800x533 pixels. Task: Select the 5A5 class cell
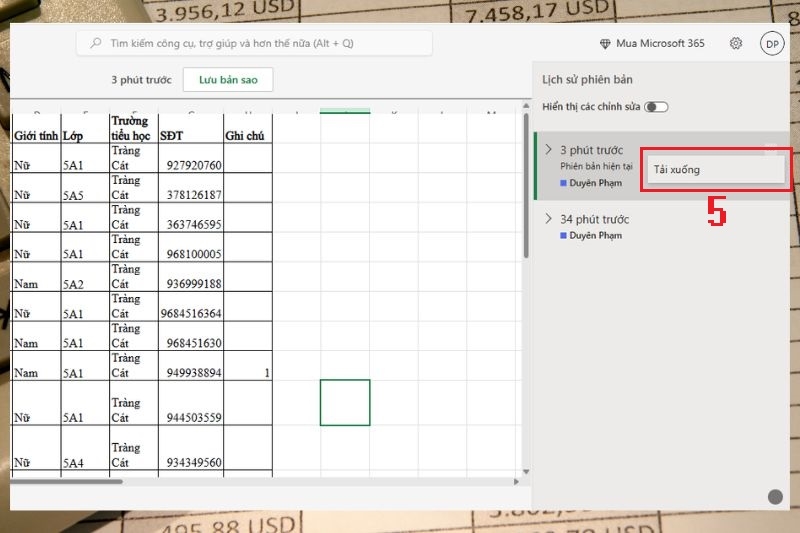pyautogui.click(x=85, y=188)
